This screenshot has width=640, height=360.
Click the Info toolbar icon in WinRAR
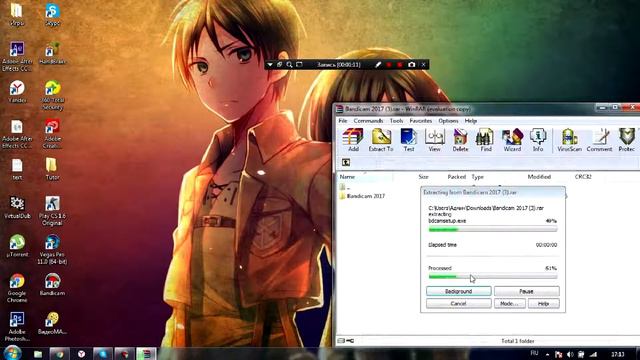point(538,140)
